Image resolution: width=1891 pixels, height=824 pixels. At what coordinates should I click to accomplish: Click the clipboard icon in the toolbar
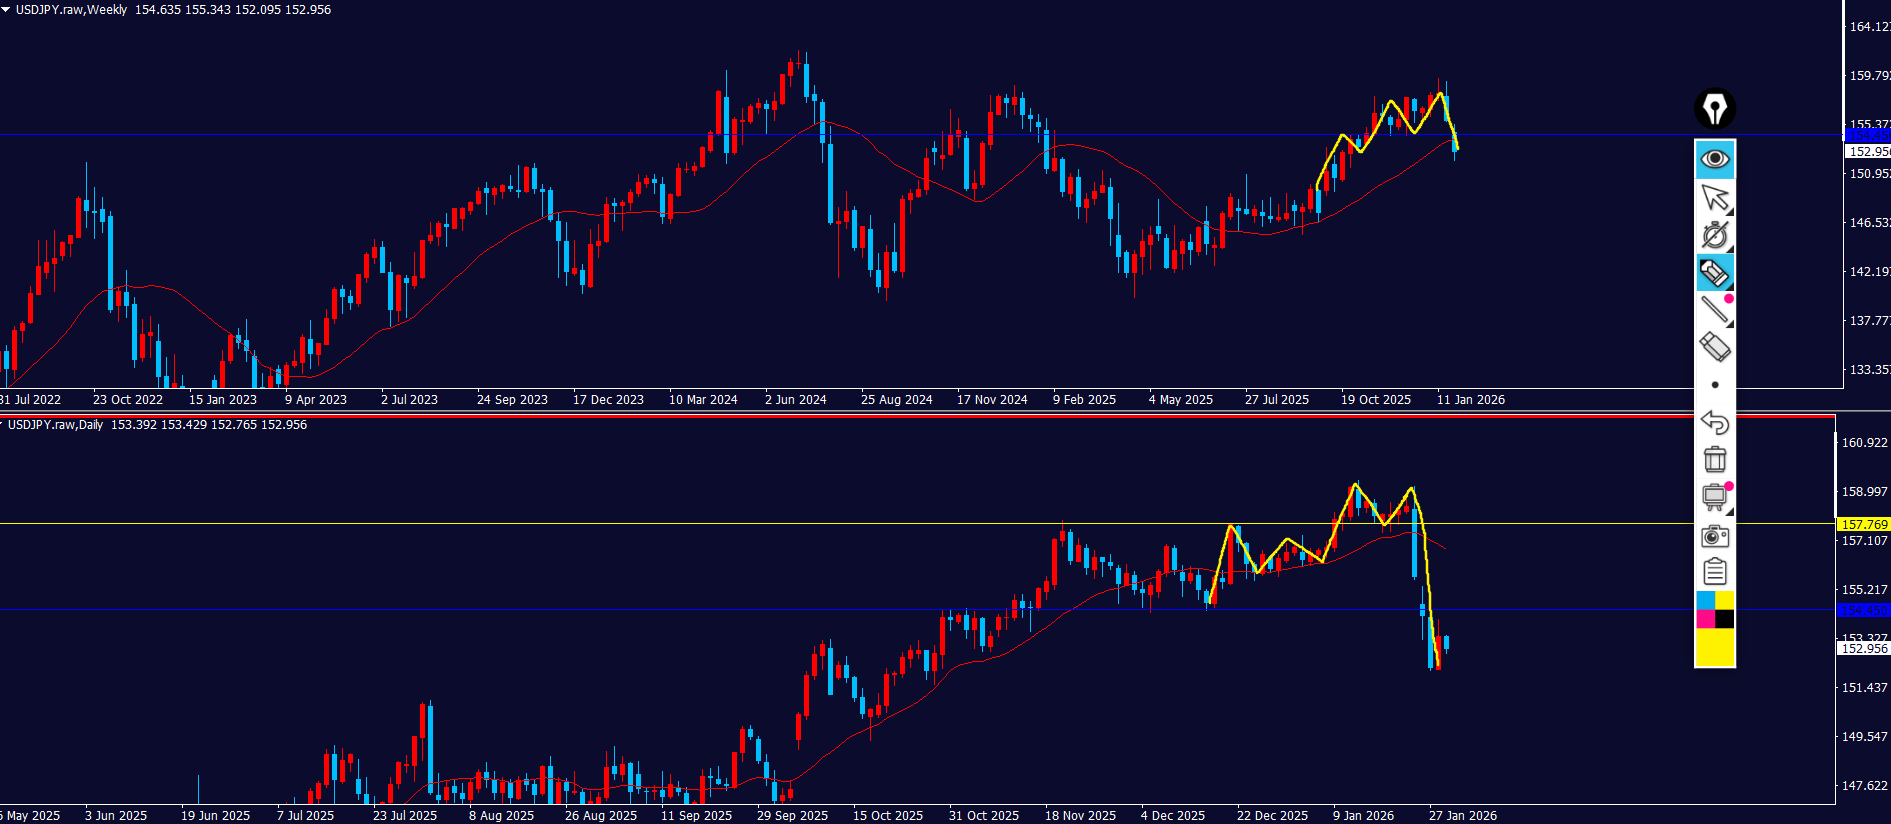[x=1714, y=572]
